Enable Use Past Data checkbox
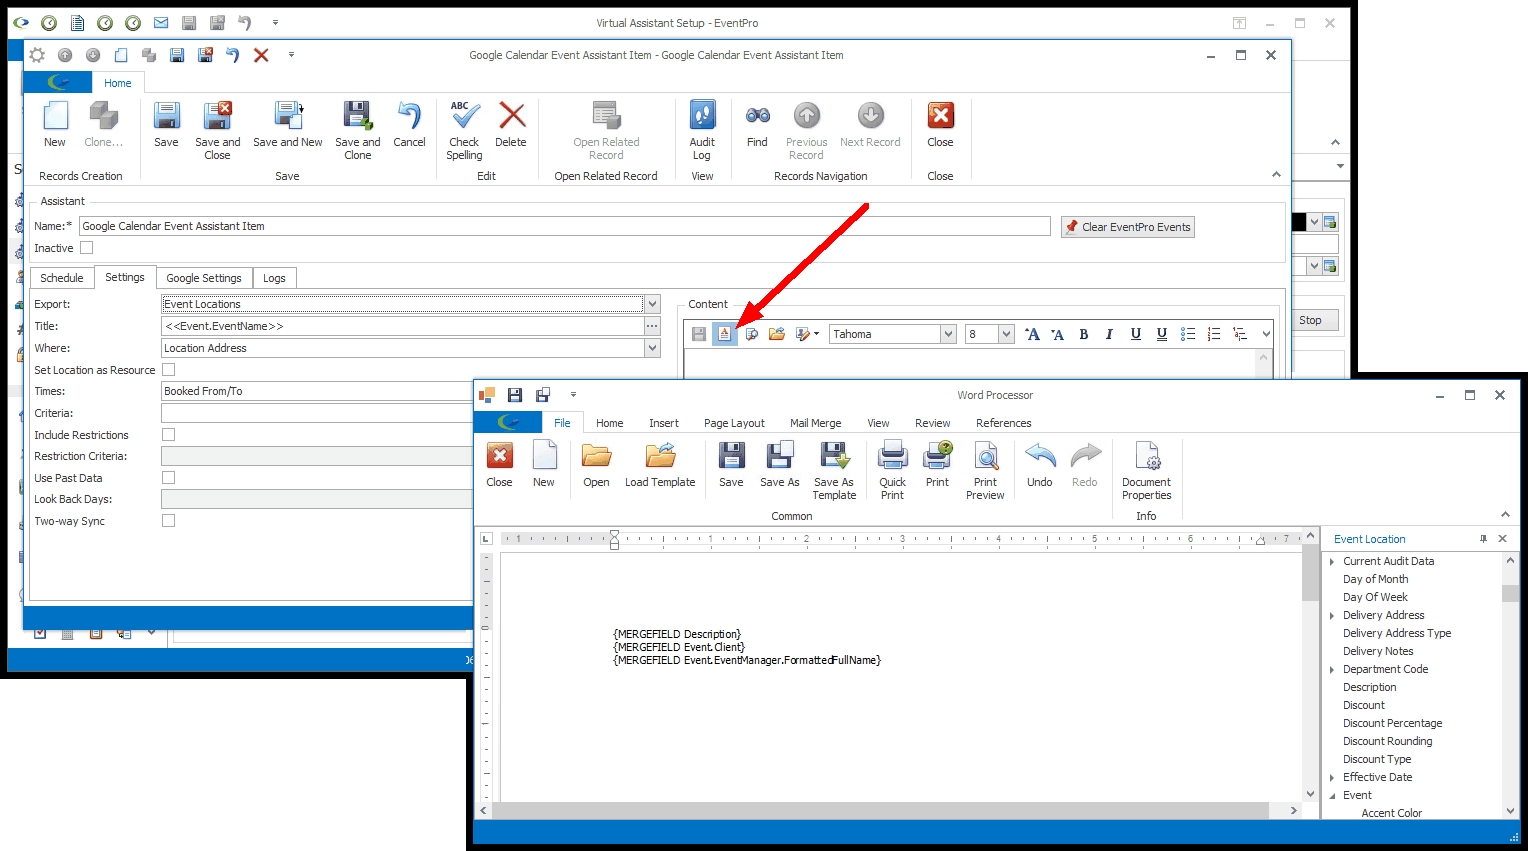This screenshot has height=851, width=1528. [x=169, y=478]
